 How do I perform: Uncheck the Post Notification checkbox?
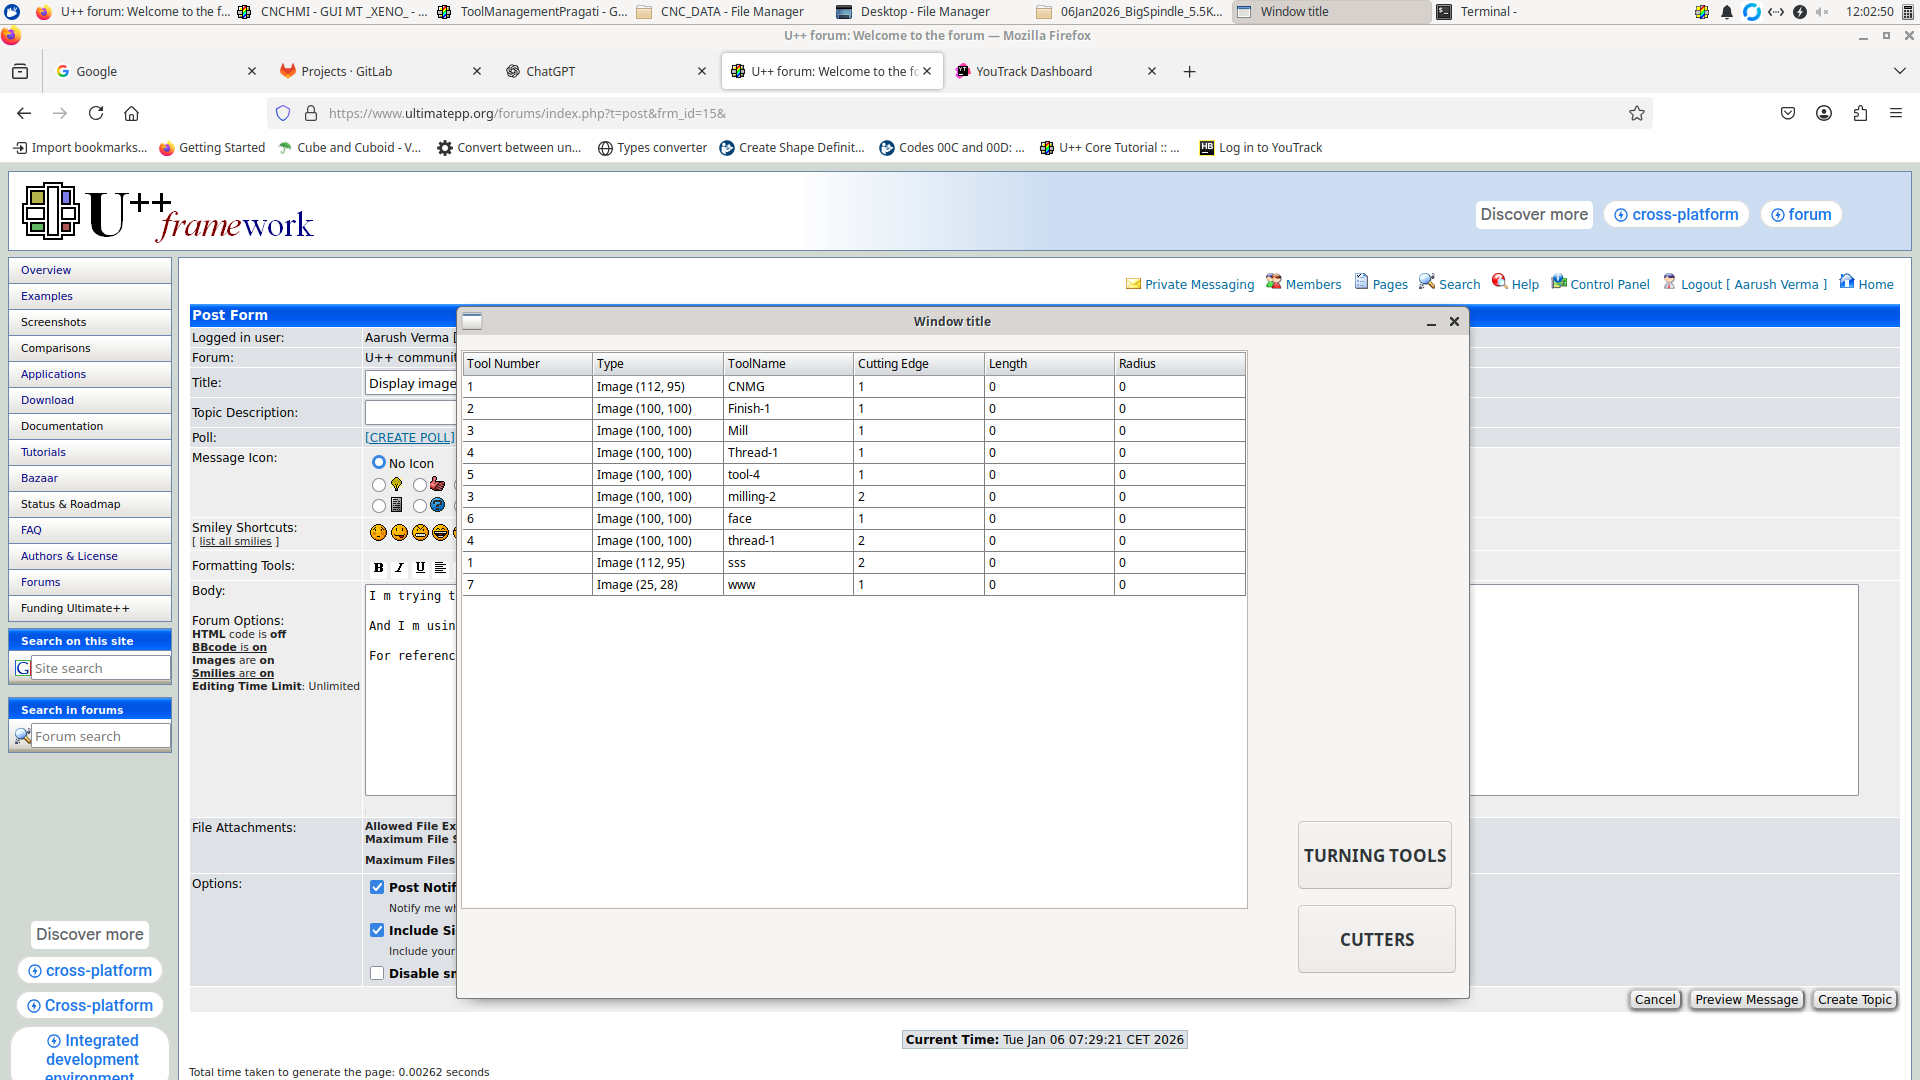point(377,887)
